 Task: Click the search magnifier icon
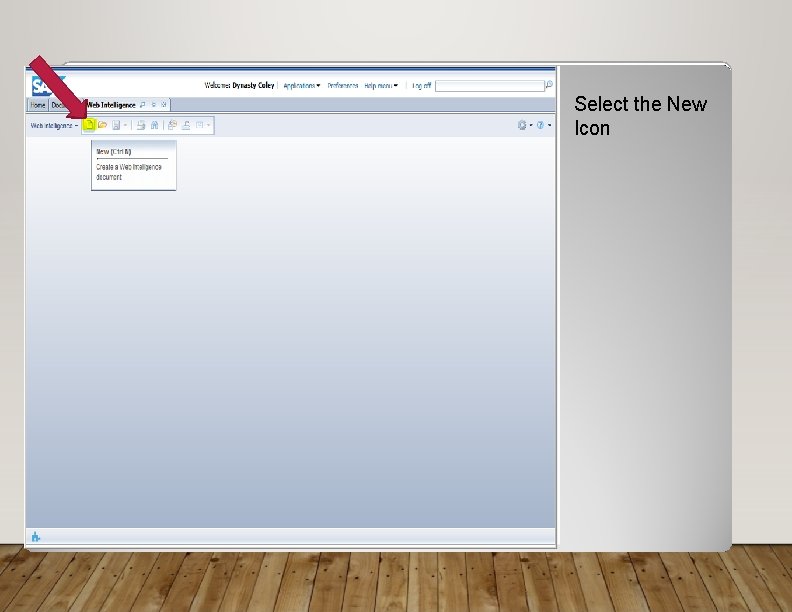tap(549, 85)
